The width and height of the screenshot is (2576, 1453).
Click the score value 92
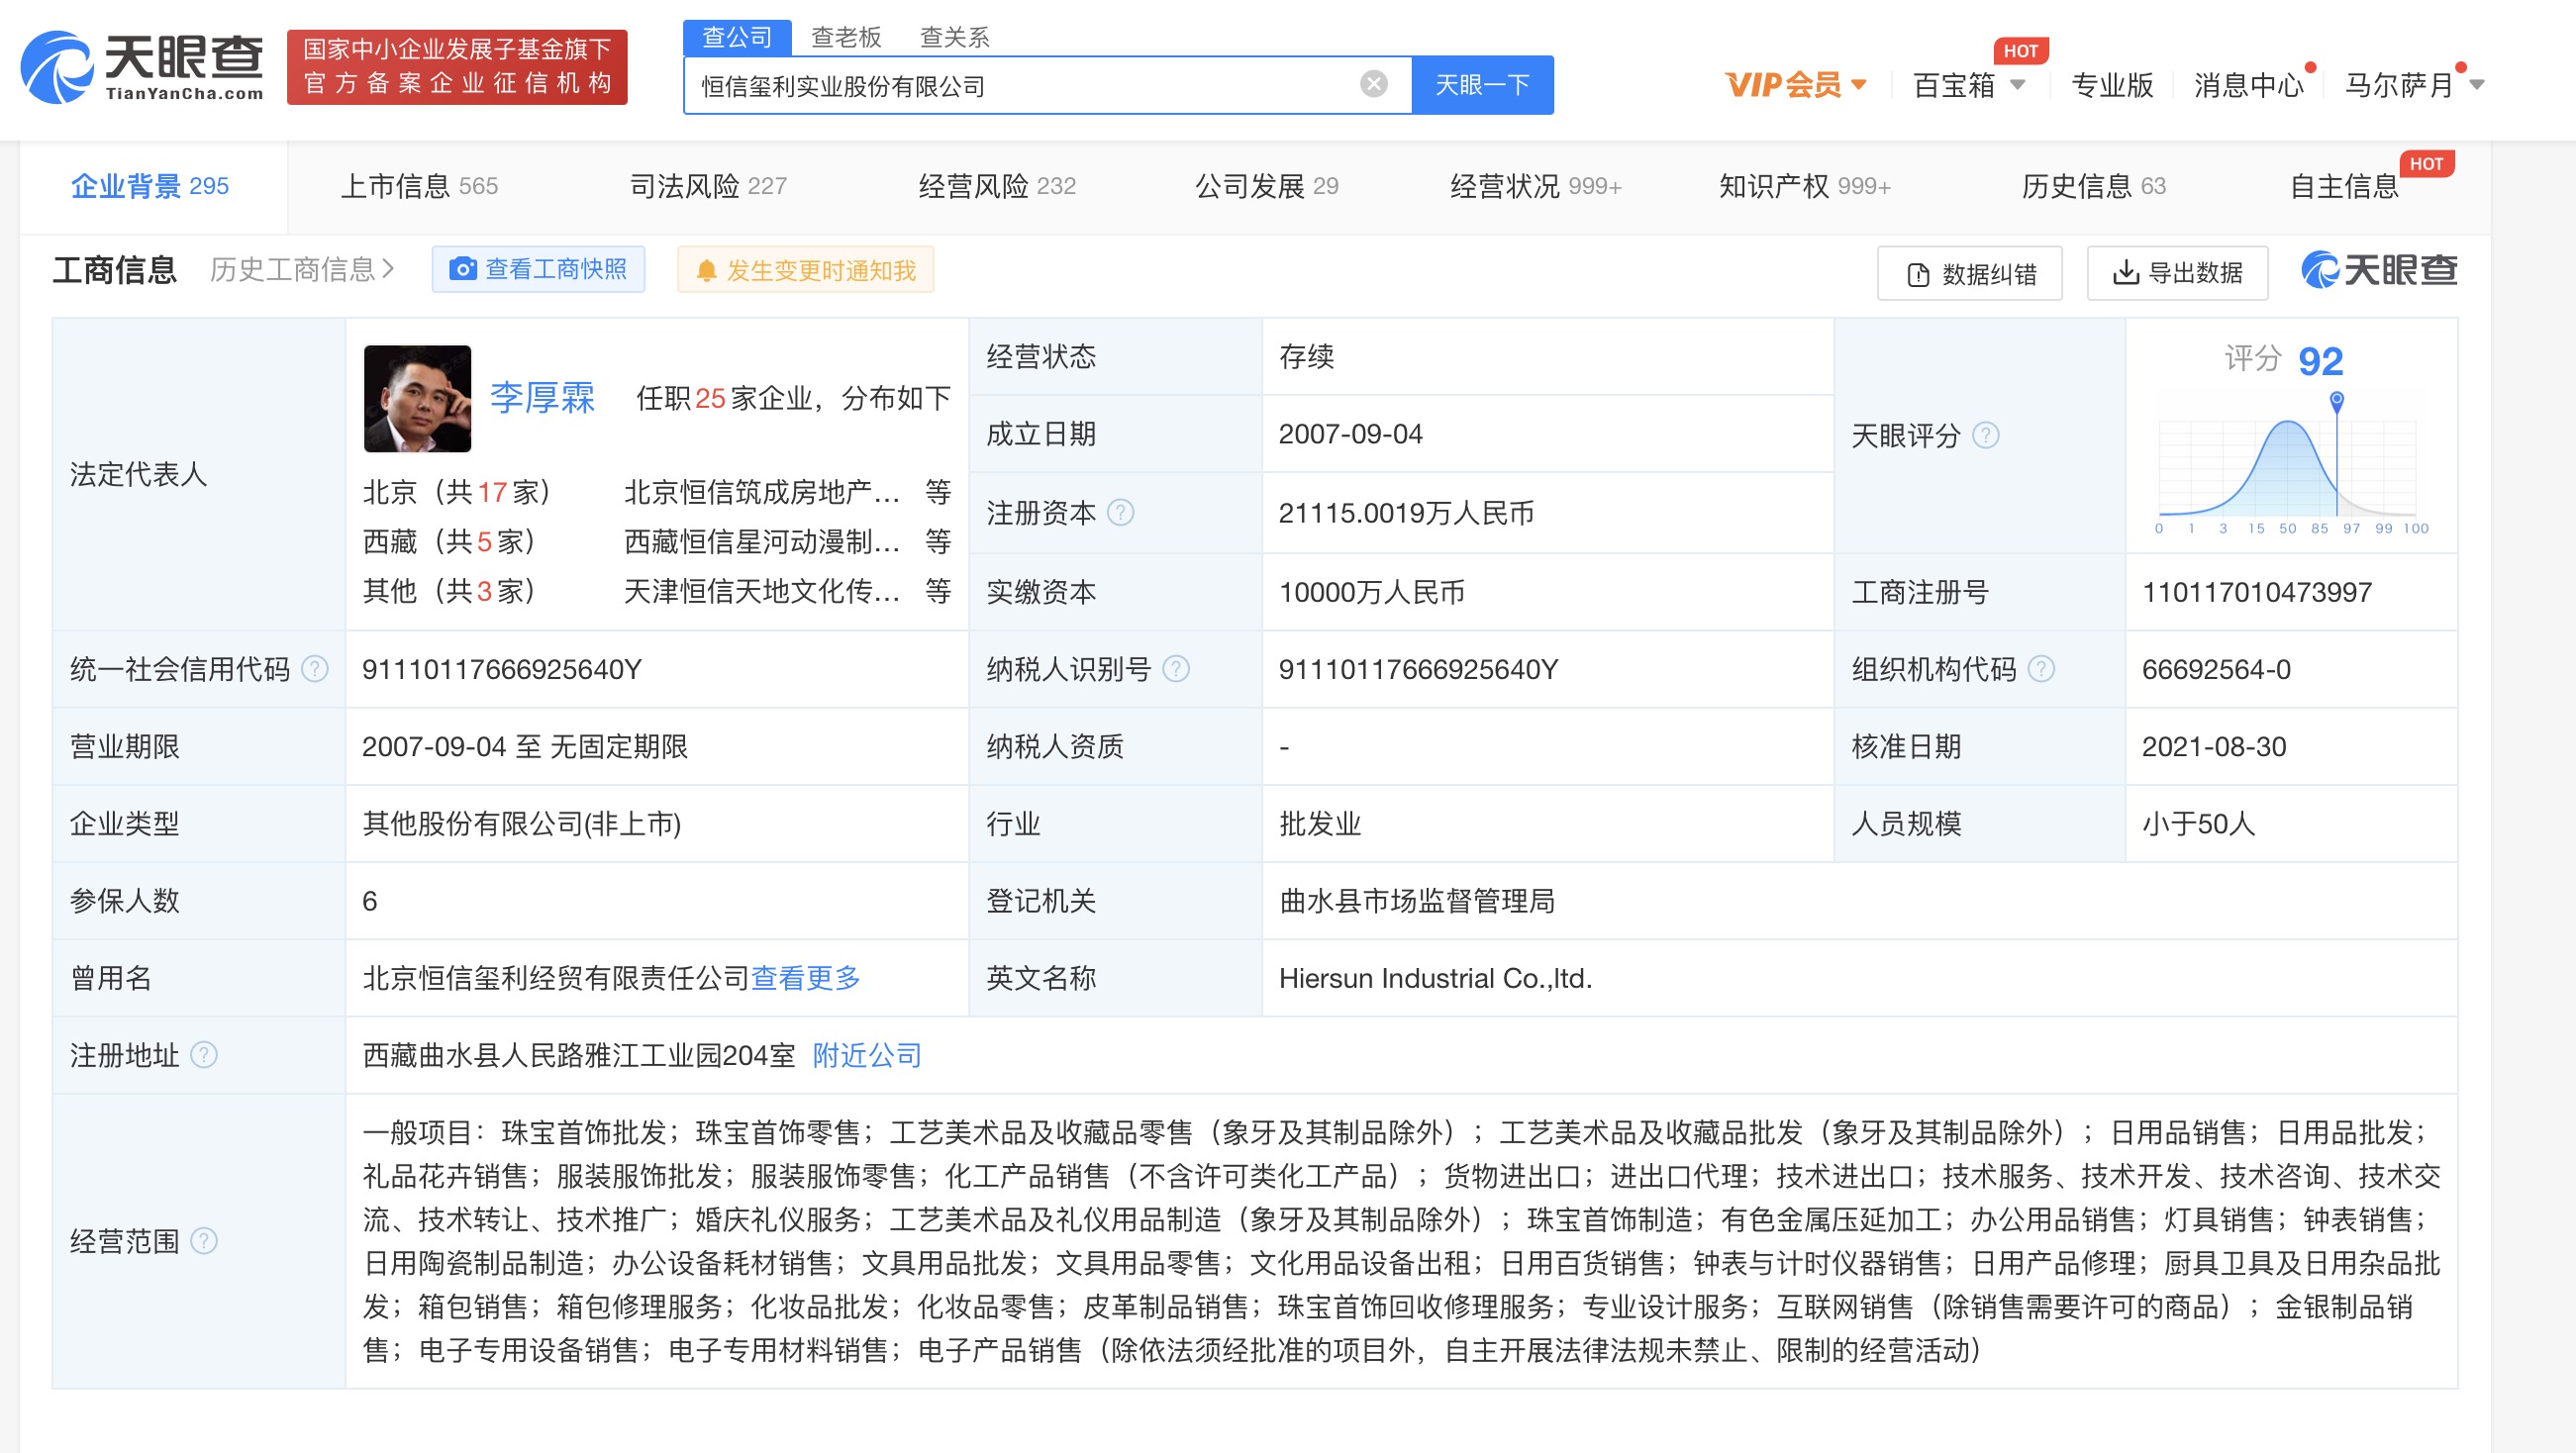click(2320, 361)
